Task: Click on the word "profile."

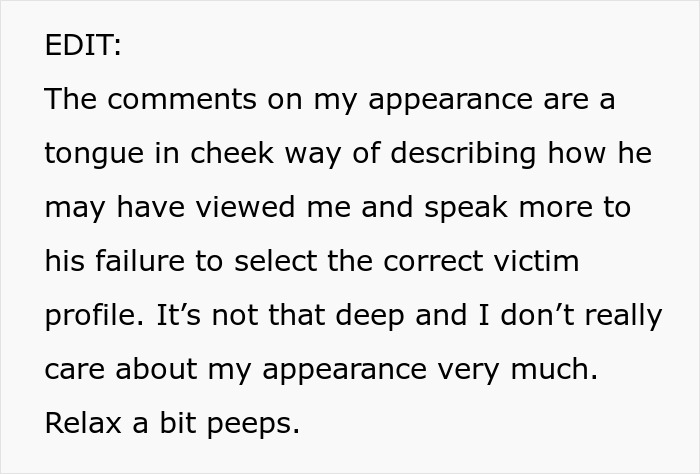Action: tap(95, 316)
